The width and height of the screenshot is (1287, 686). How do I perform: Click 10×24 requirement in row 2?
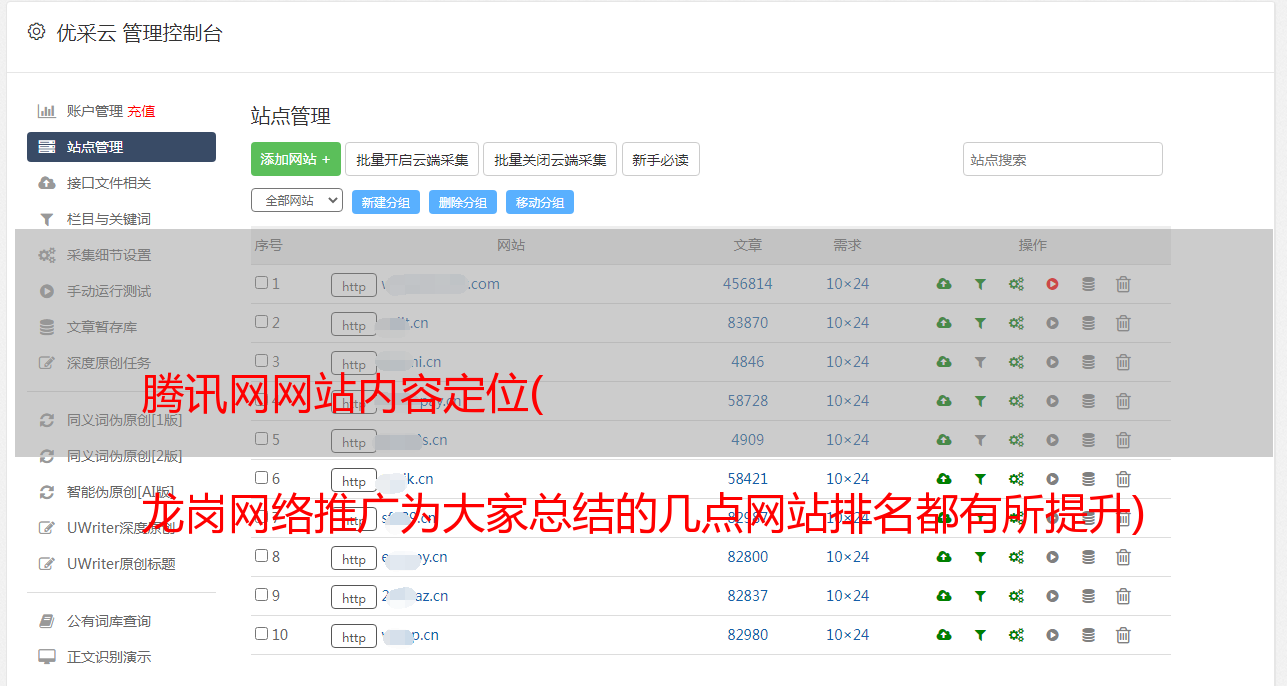(847, 323)
